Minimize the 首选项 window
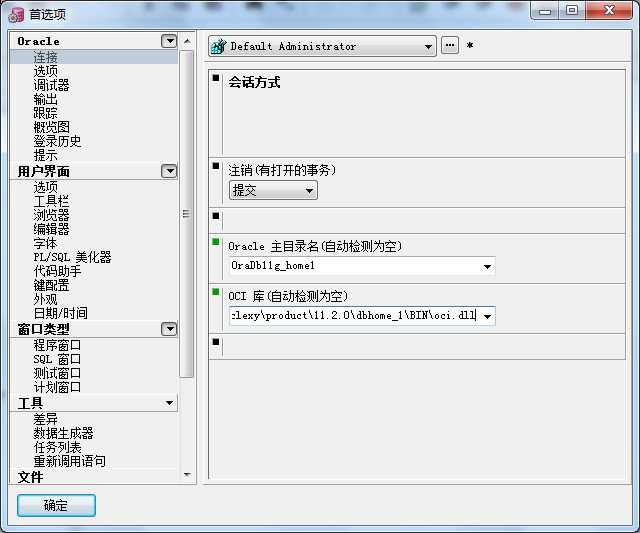Image resolution: width=640 pixels, height=533 pixels. pyautogui.click(x=545, y=11)
